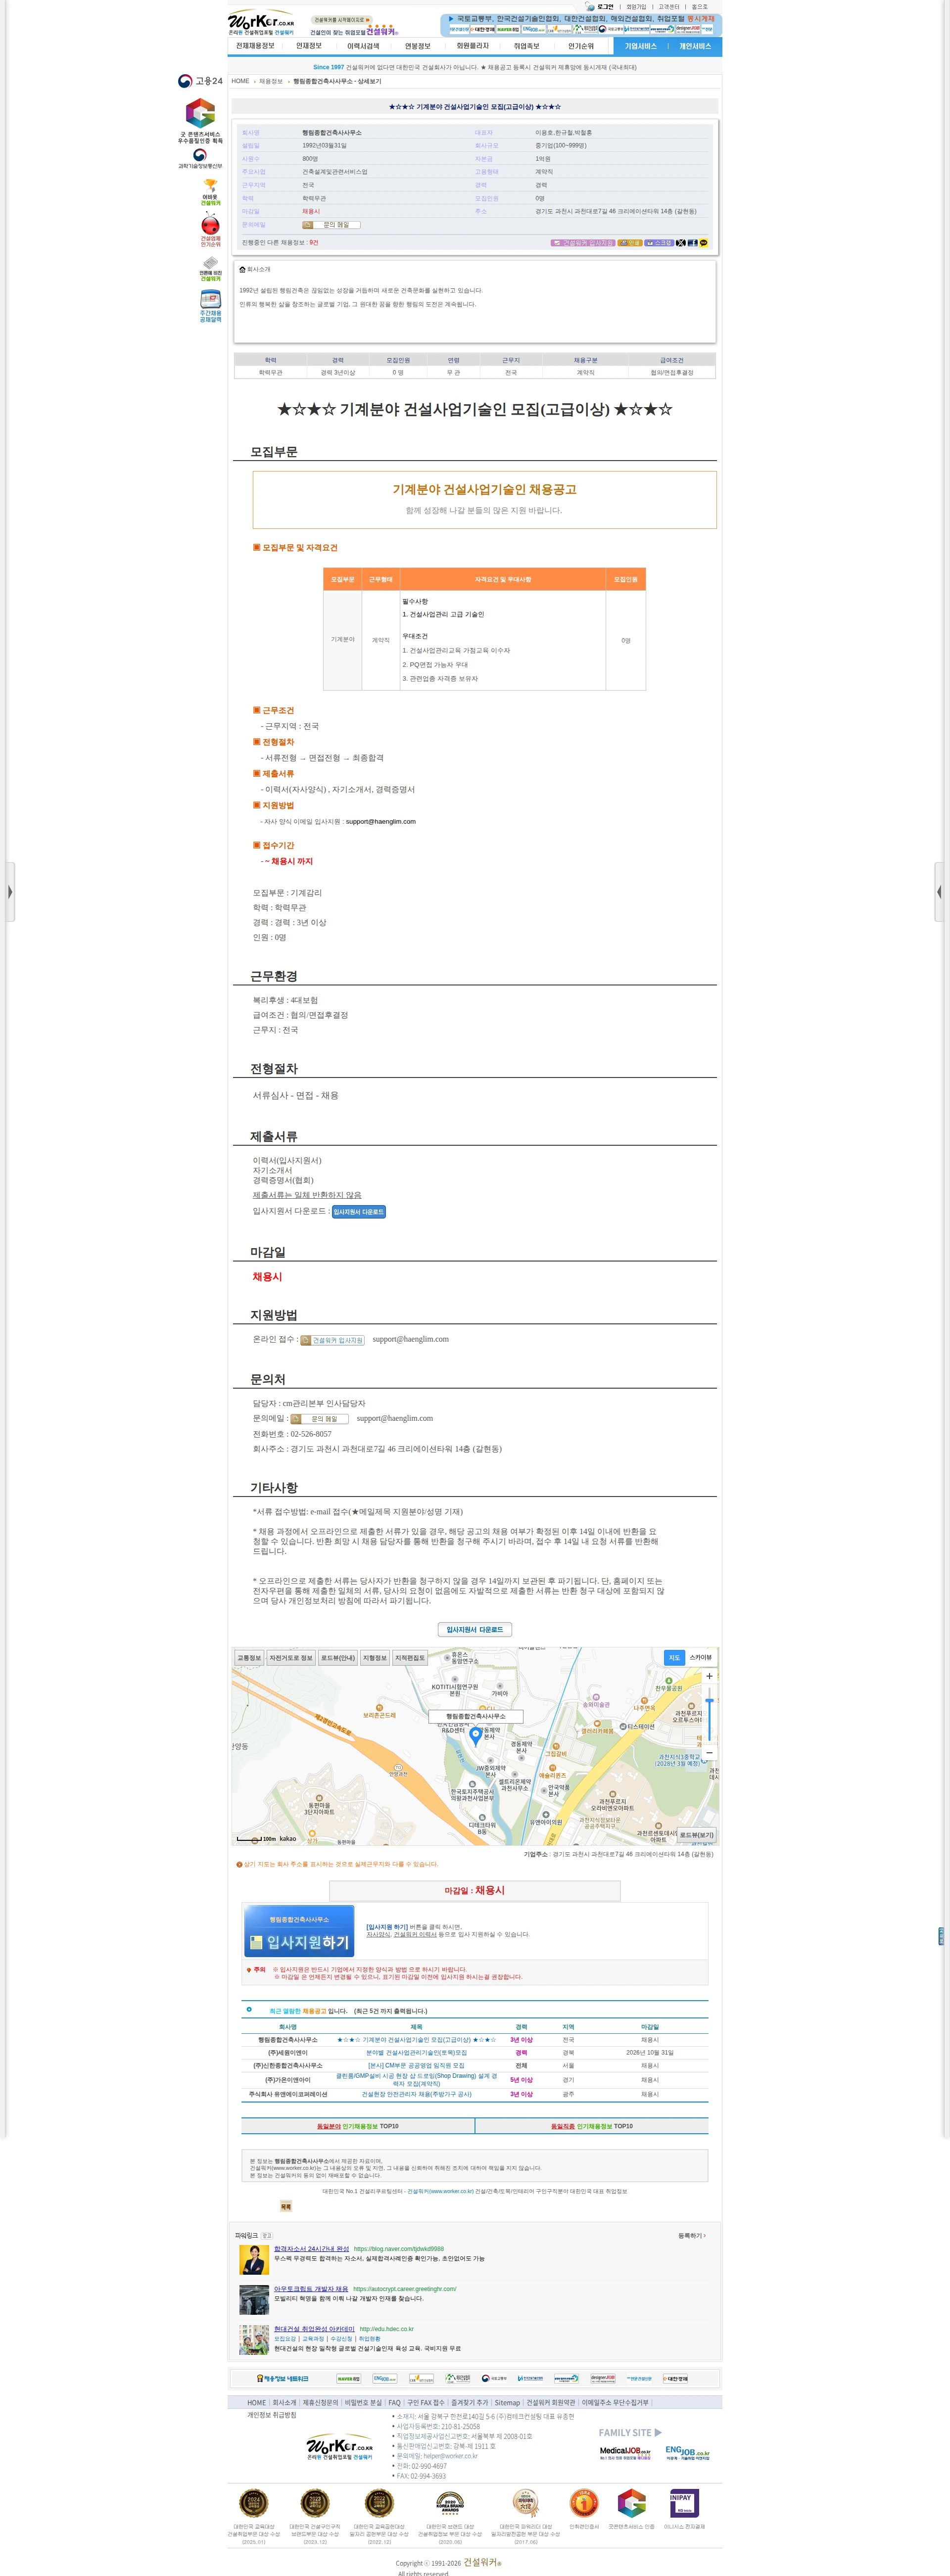Viewport: 950px width, 2576px height.
Task: Toggle 자전거도로 정보 map layer
Action: [x=290, y=1658]
